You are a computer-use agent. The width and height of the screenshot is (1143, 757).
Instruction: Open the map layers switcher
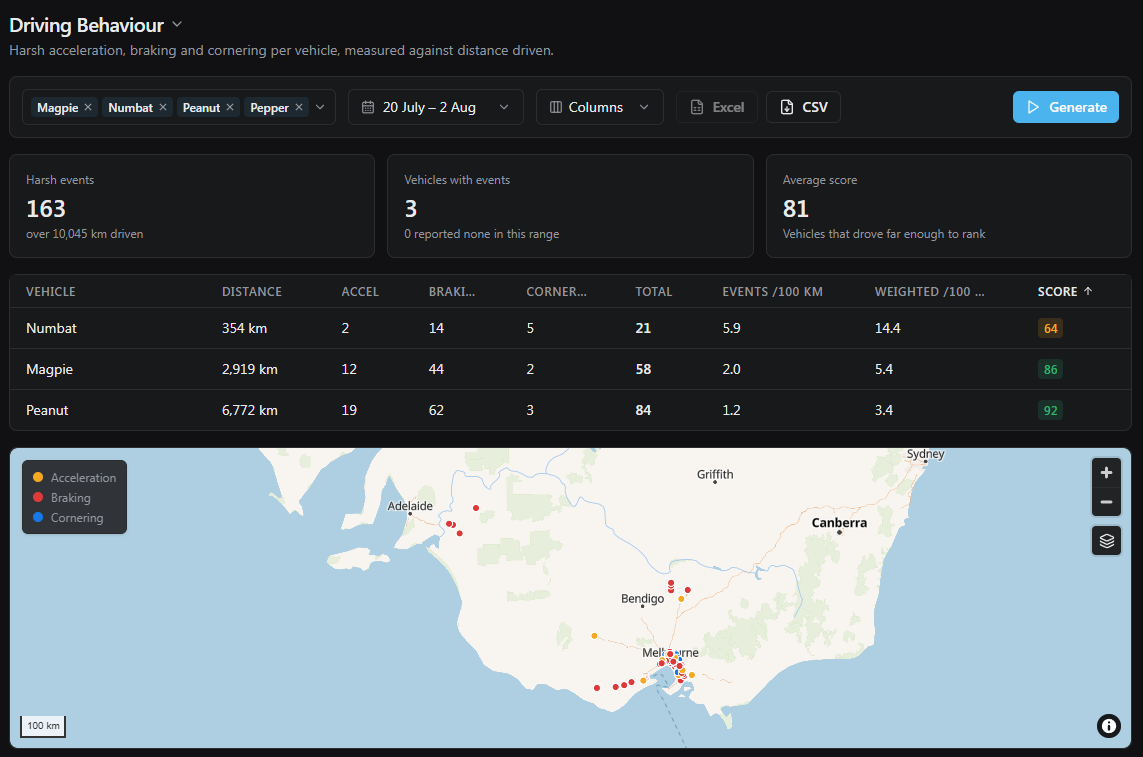tap(1107, 540)
